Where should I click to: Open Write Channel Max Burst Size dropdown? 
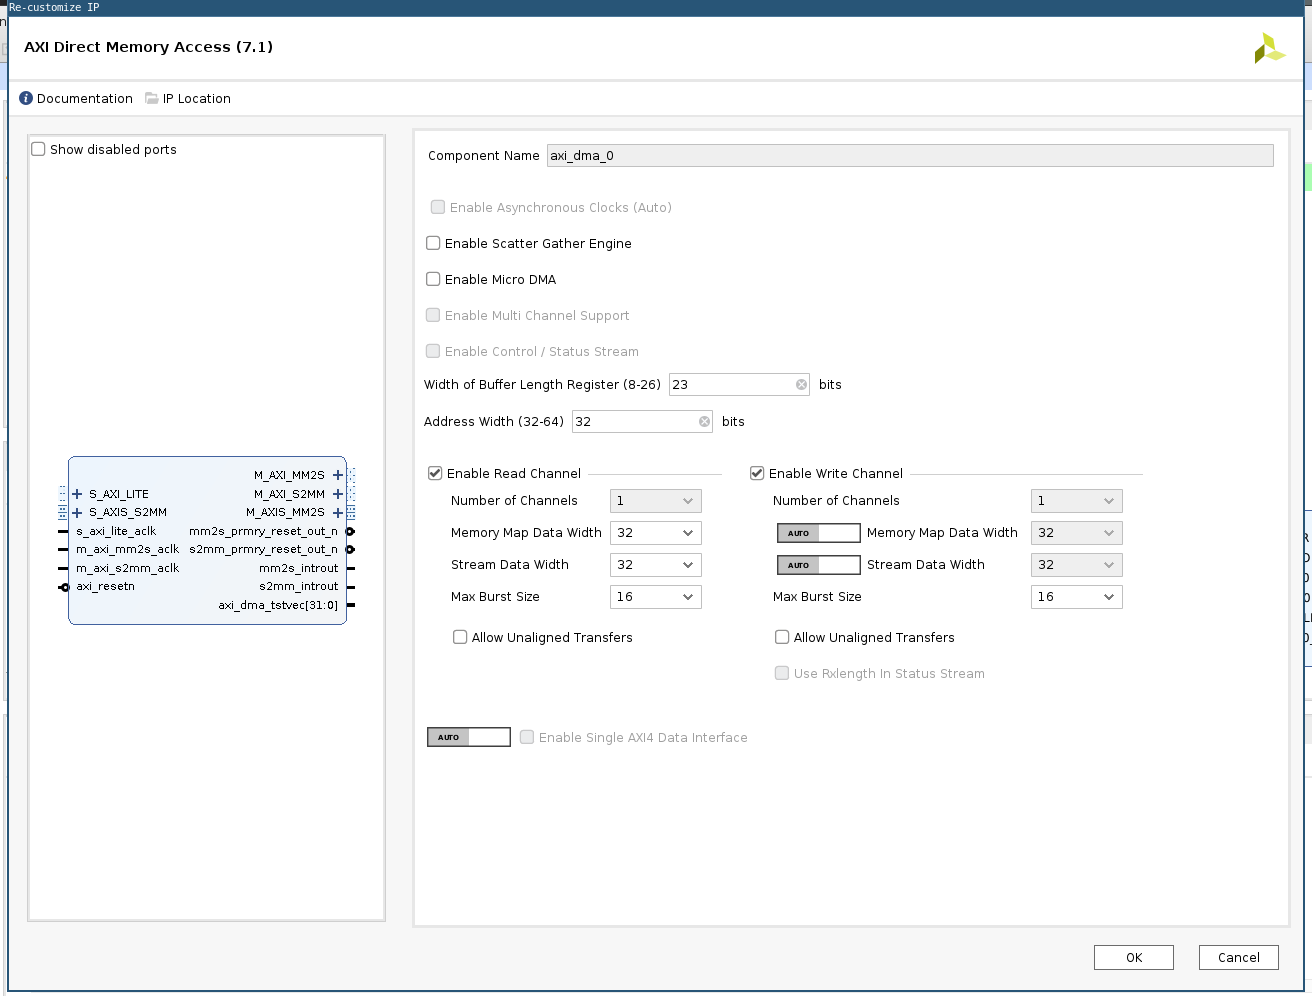pyautogui.click(x=1076, y=597)
